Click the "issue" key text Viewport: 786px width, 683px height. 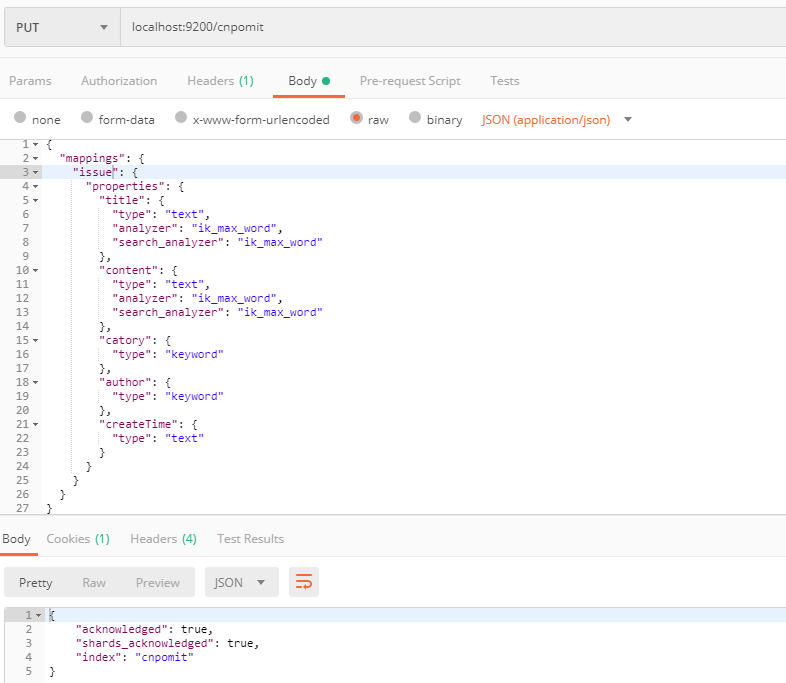coord(95,172)
